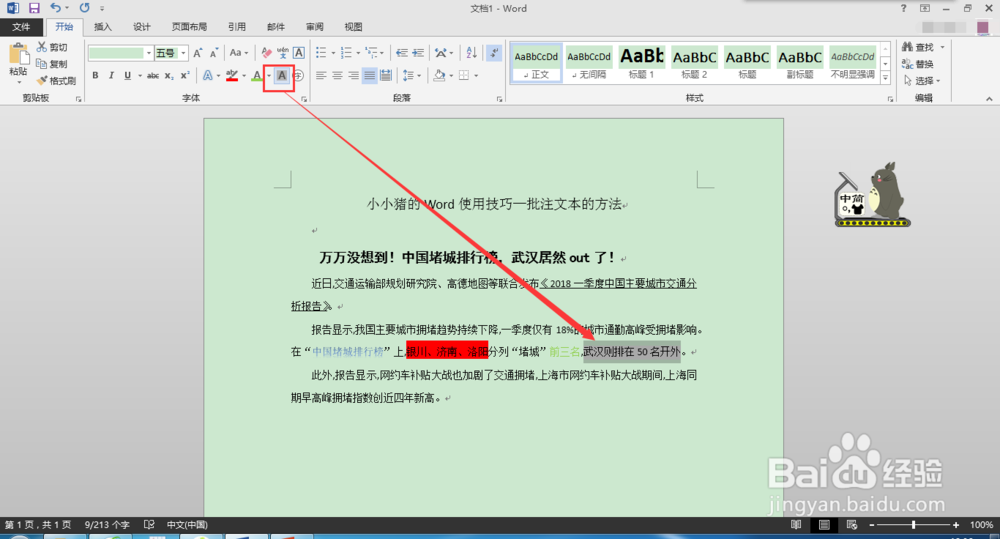The width and height of the screenshot is (1000, 539).
Task: Open the Change Case (Aa) dropdown
Action: pyautogui.click(x=239, y=53)
